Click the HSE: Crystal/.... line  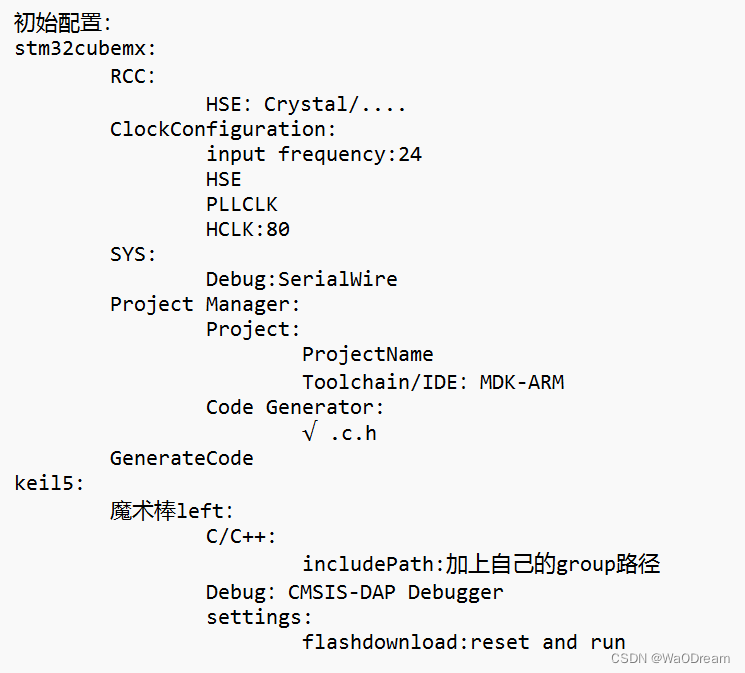coord(306,104)
